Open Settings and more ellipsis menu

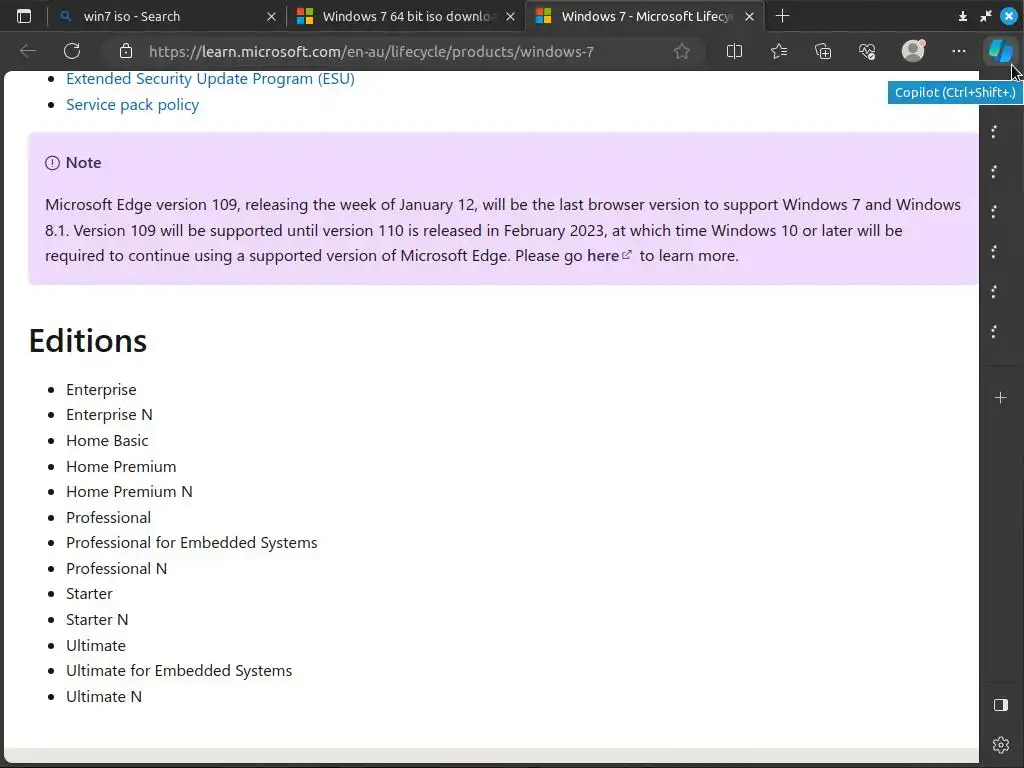click(959, 51)
